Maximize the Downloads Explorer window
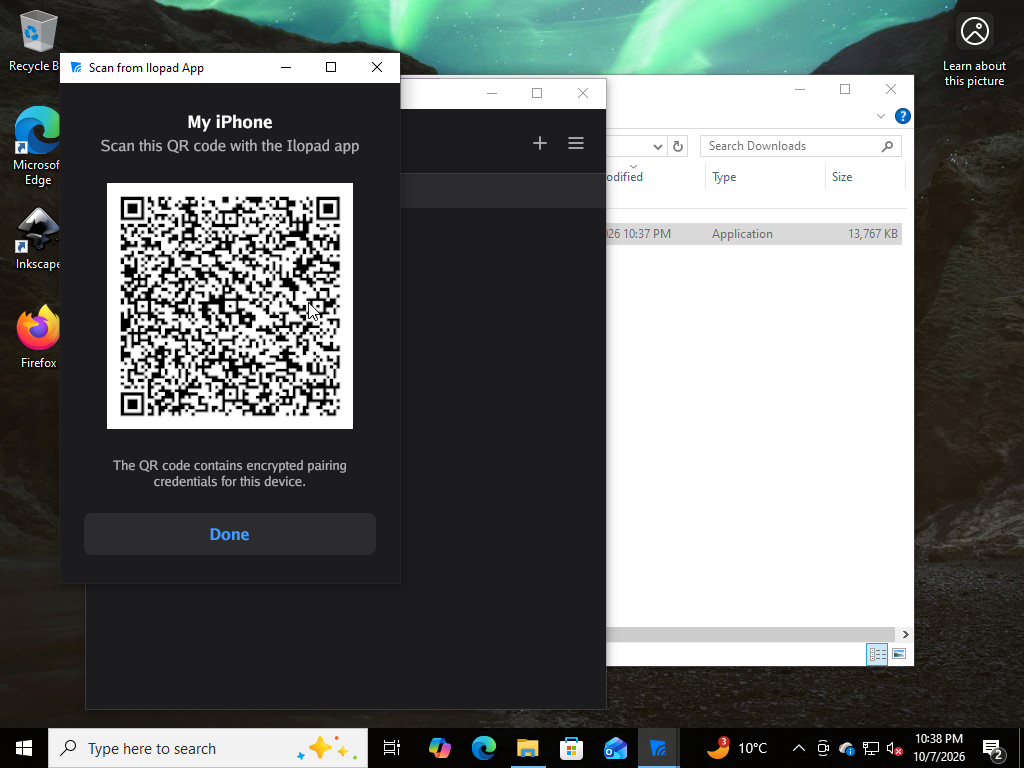This screenshot has width=1024, height=768. [844, 89]
